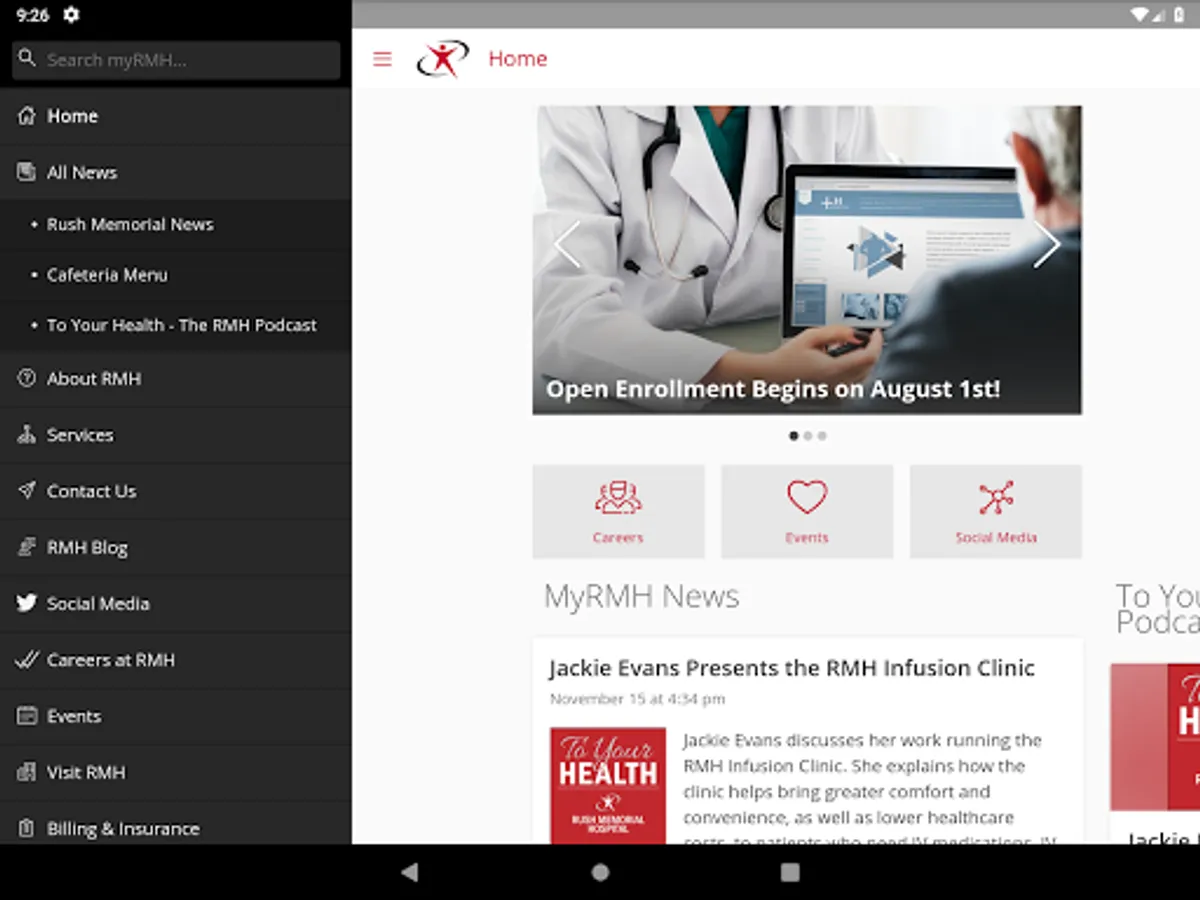1200x900 pixels.
Task: Open Jackie Evans Infusion Clinic article title
Action: [792, 668]
